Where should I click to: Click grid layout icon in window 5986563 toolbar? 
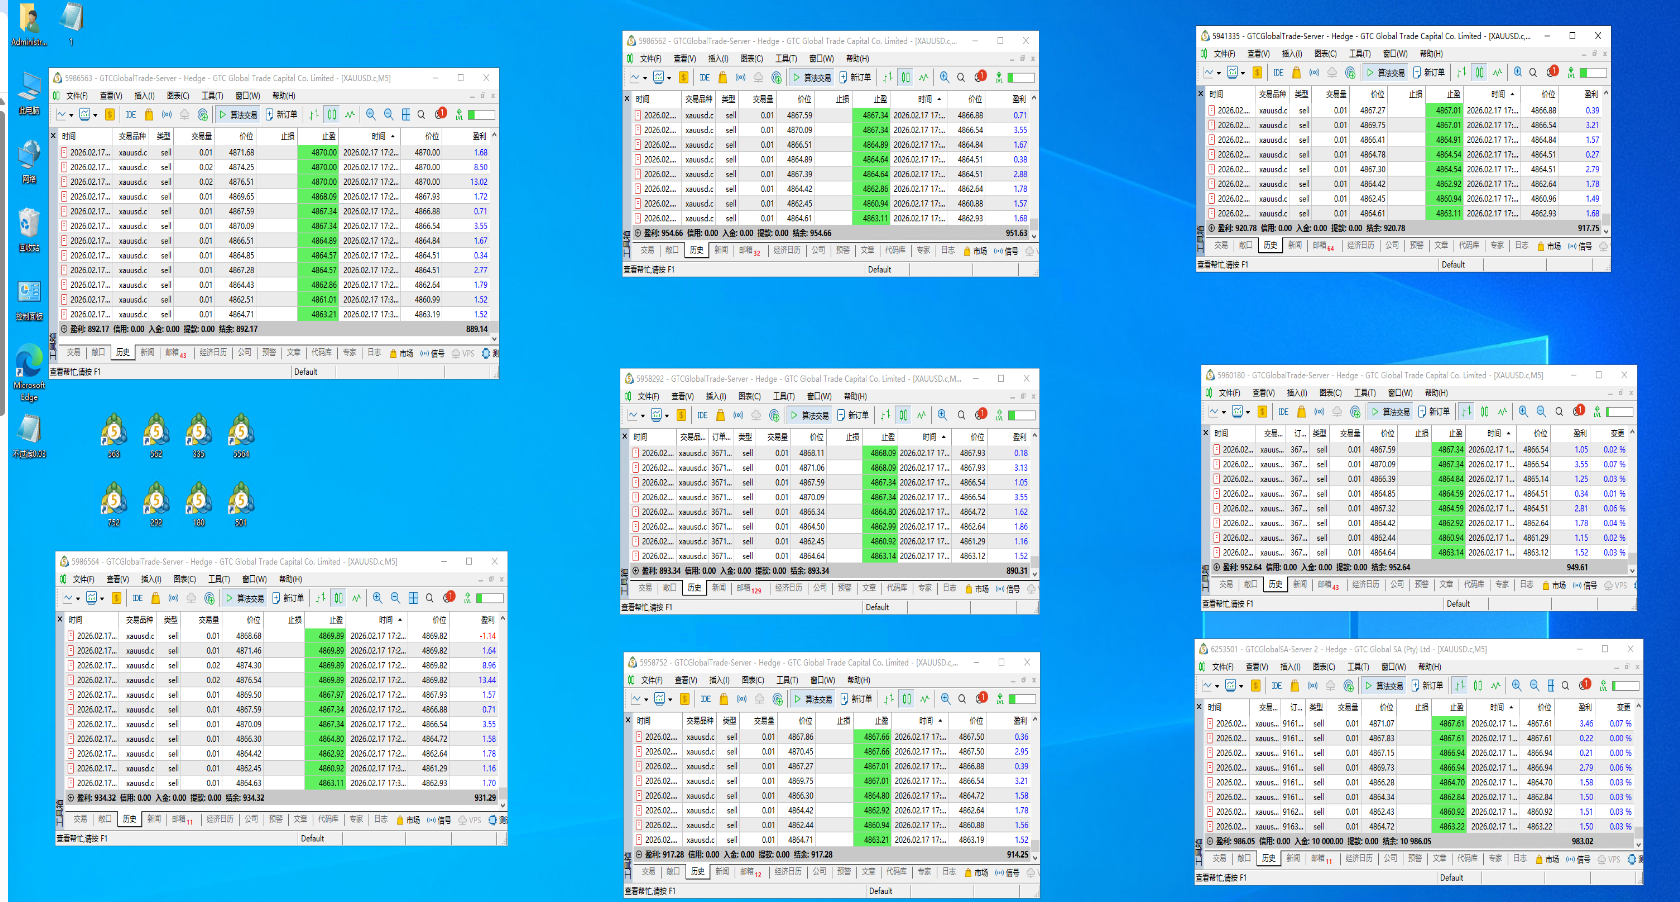pyautogui.click(x=405, y=115)
